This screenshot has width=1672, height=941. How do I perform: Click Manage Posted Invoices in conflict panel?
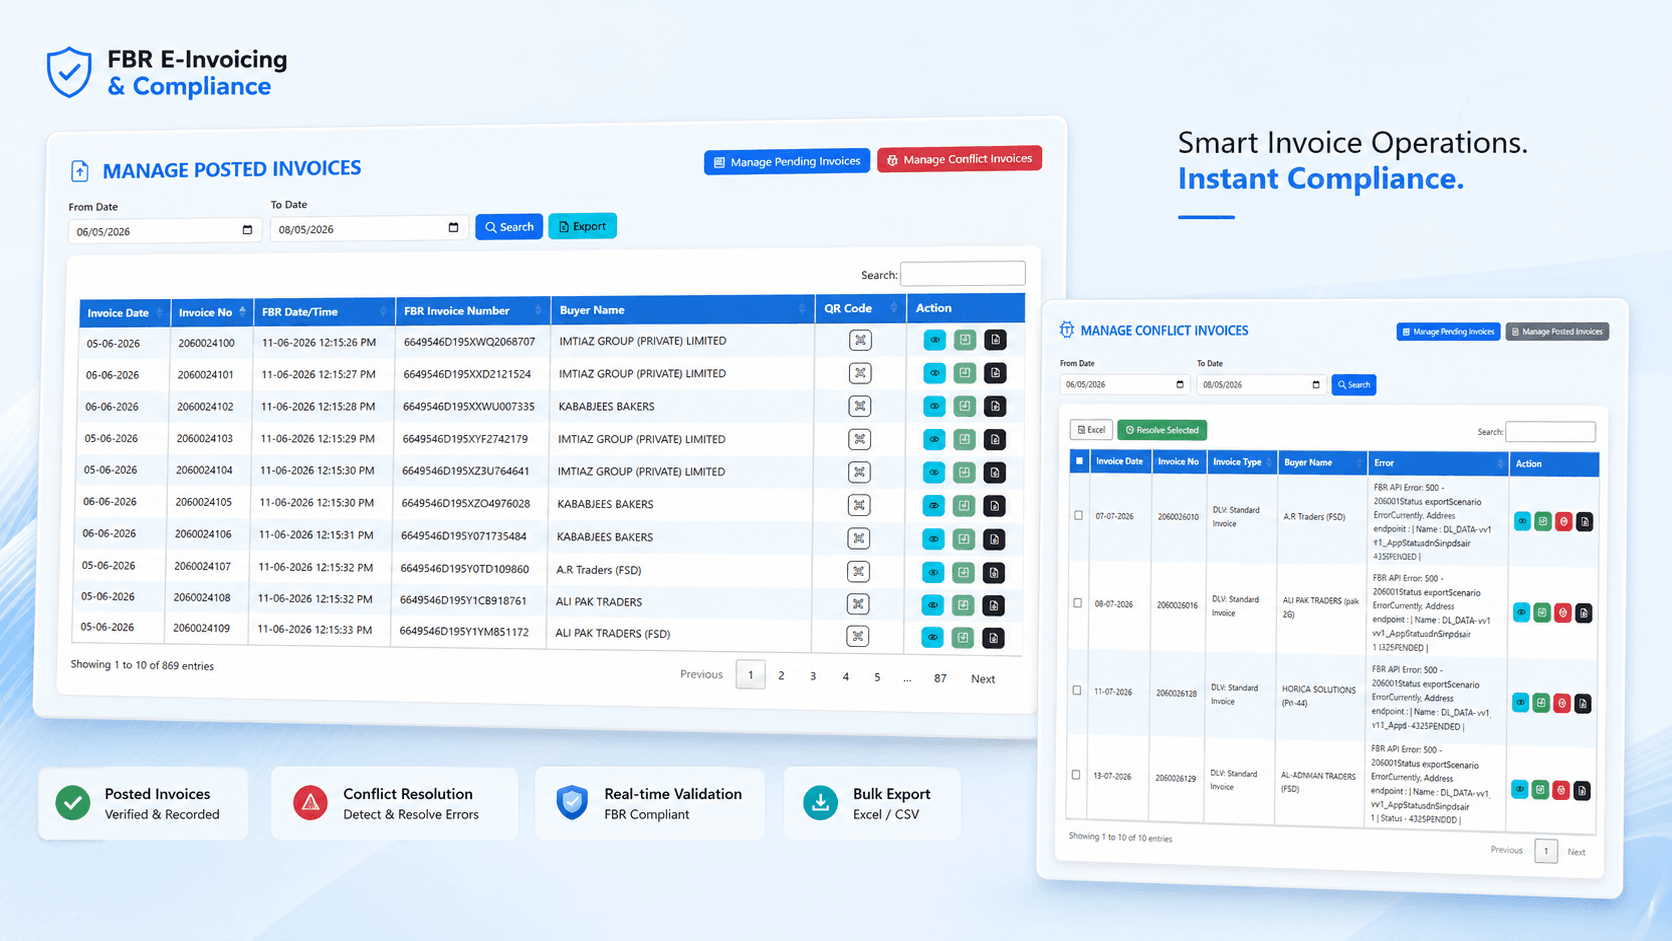point(1557,332)
